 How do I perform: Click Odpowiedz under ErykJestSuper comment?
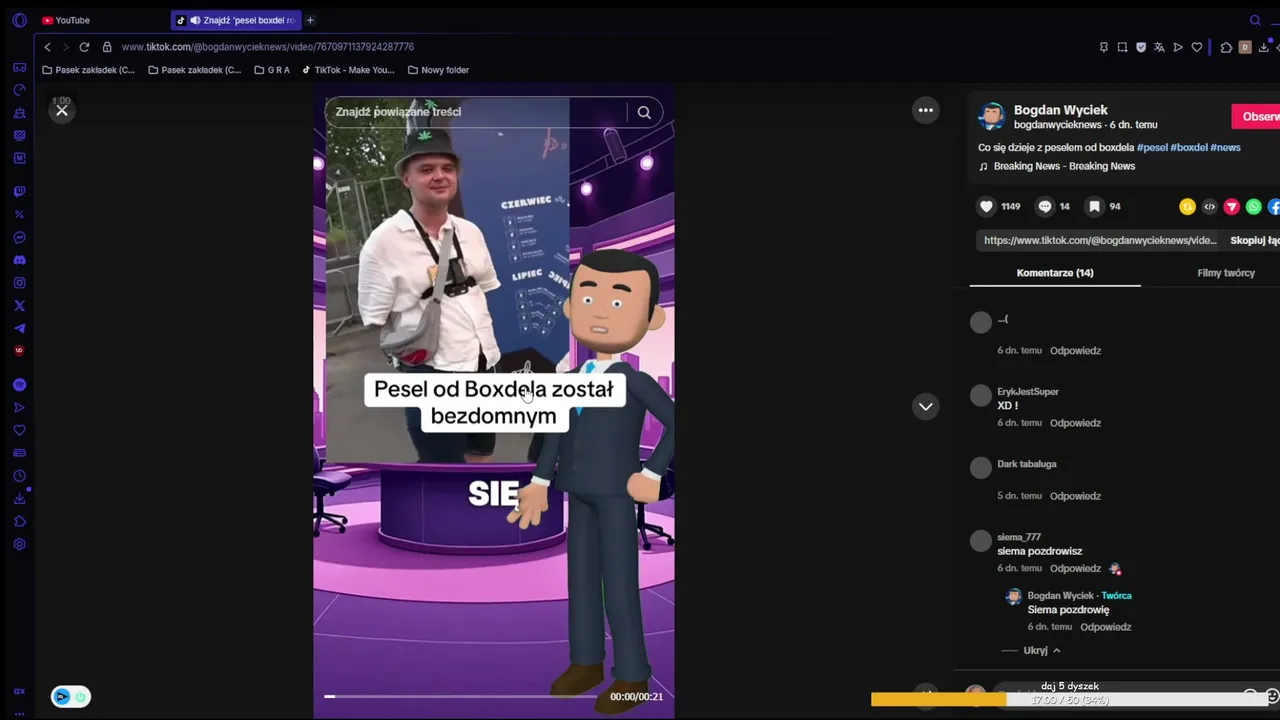coord(1075,423)
